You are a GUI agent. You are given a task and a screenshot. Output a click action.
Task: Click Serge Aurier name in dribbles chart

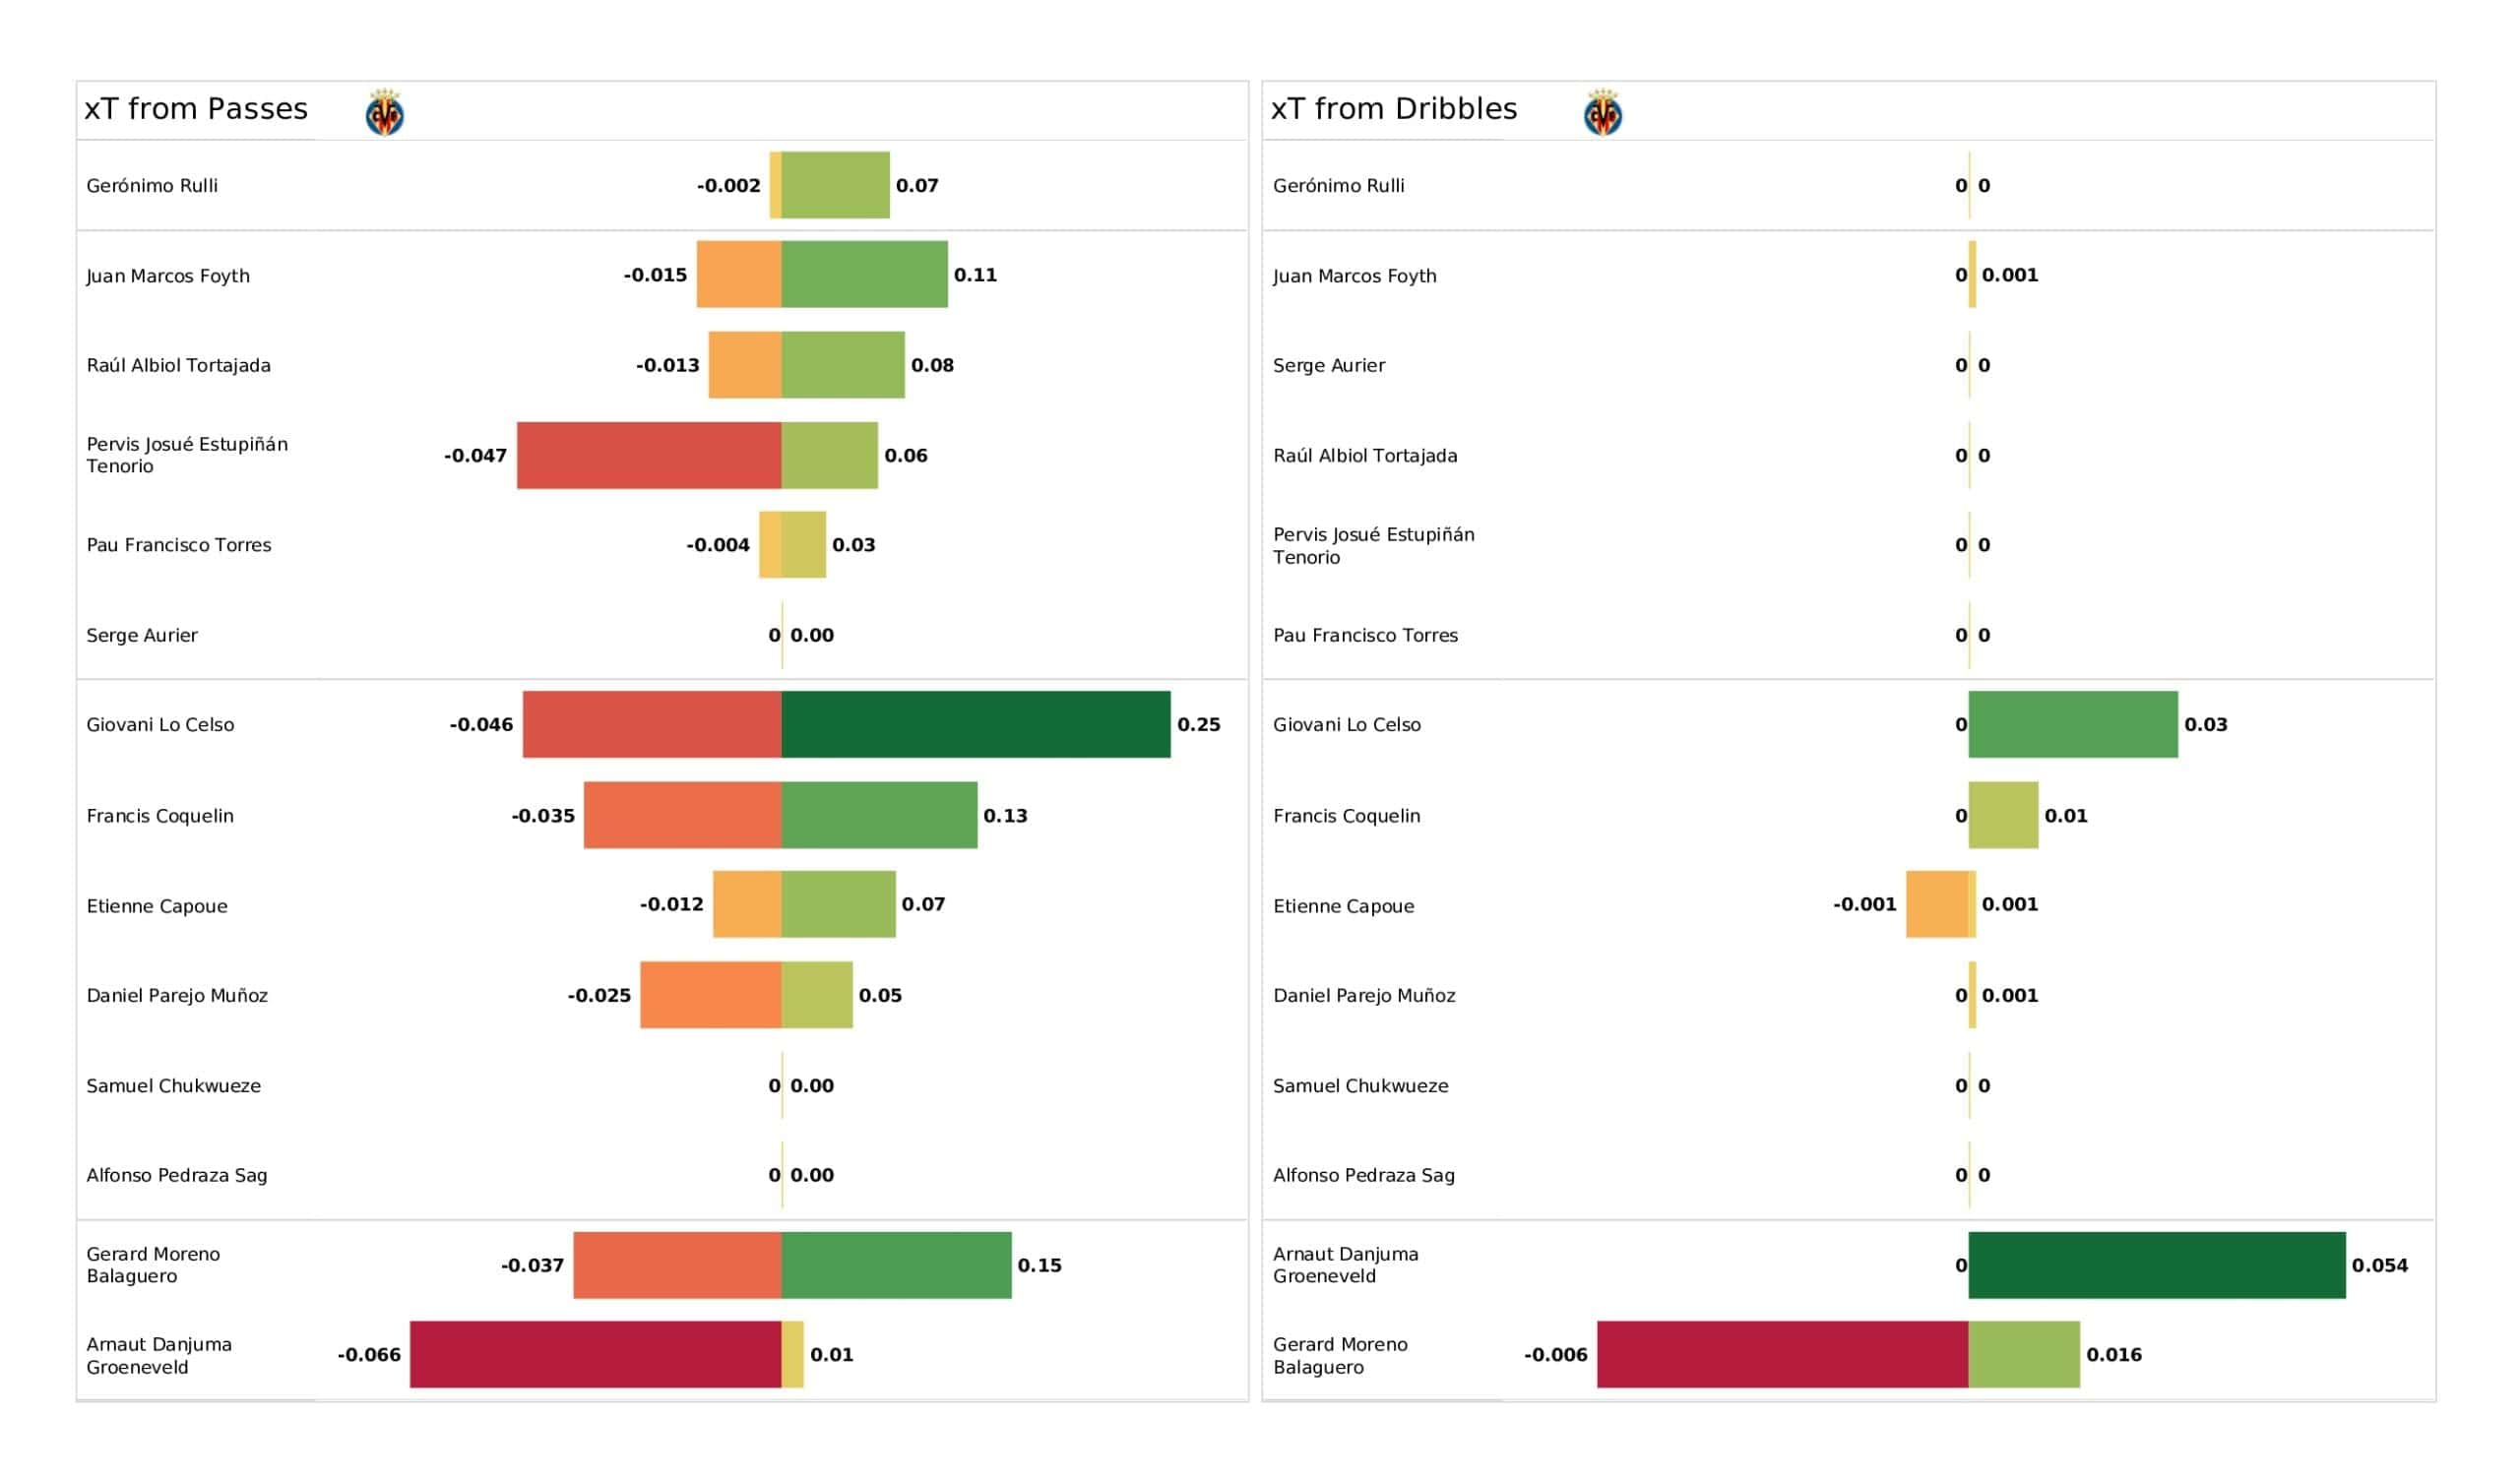(1329, 365)
